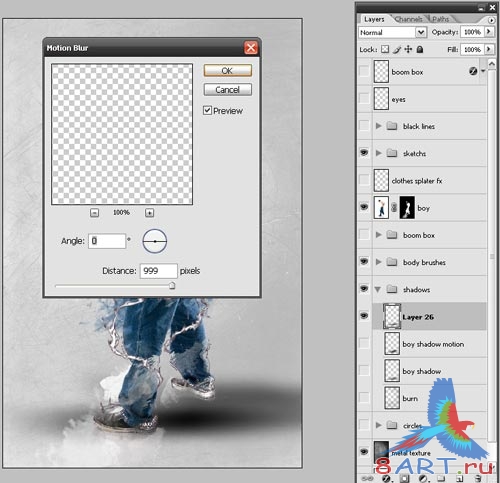Image resolution: width=500 pixels, height=483 pixels.
Task: Click the zoom in plus button under preview
Action: tap(149, 213)
